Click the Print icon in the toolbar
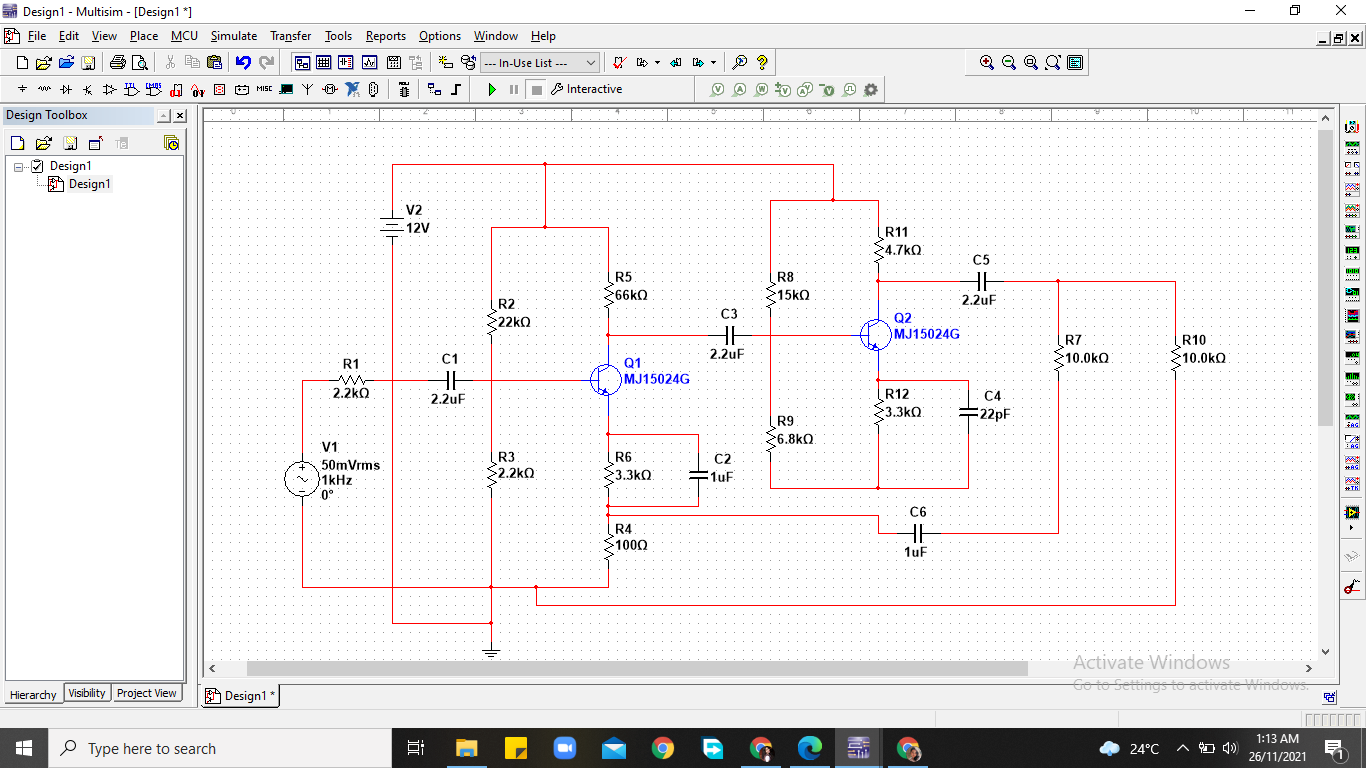The height and width of the screenshot is (768, 1366). (x=117, y=63)
